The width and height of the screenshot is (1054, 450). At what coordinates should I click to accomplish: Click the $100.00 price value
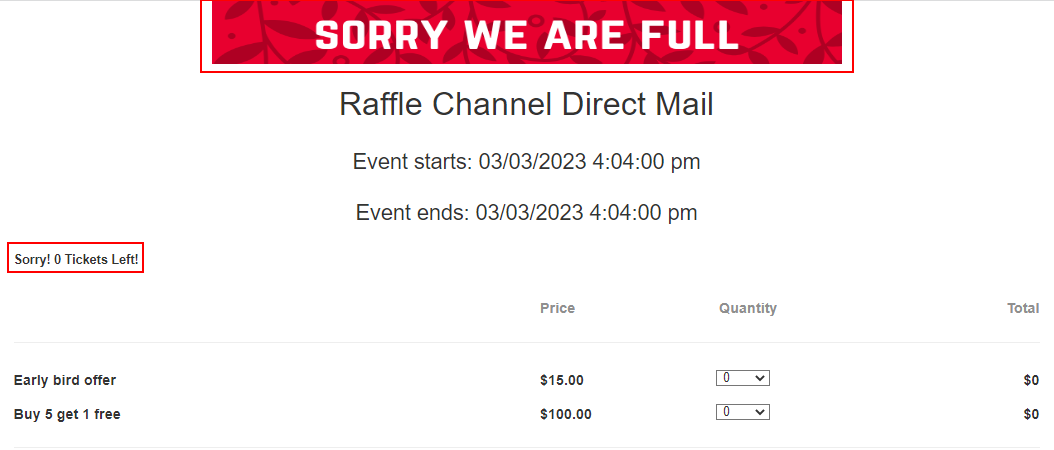coord(565,414)
